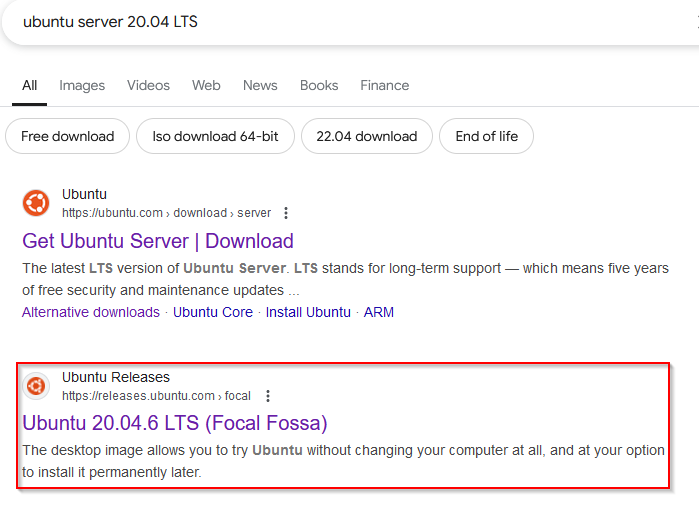Click the Ubuntu Releases favicon icon

[x=36, y=386]
